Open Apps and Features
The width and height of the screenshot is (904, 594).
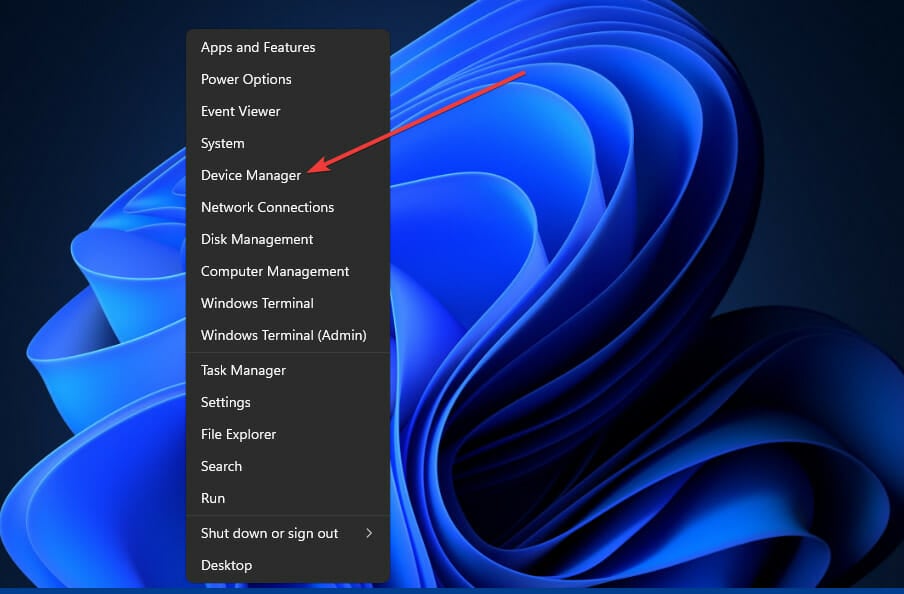click(288, 47)
